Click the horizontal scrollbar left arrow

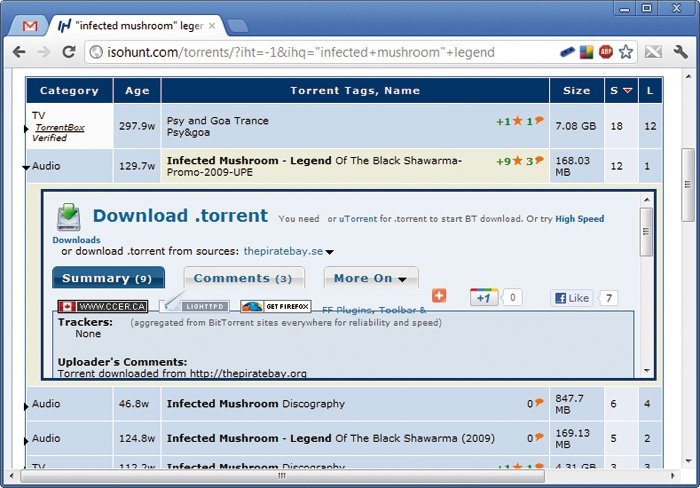(12, 476)
